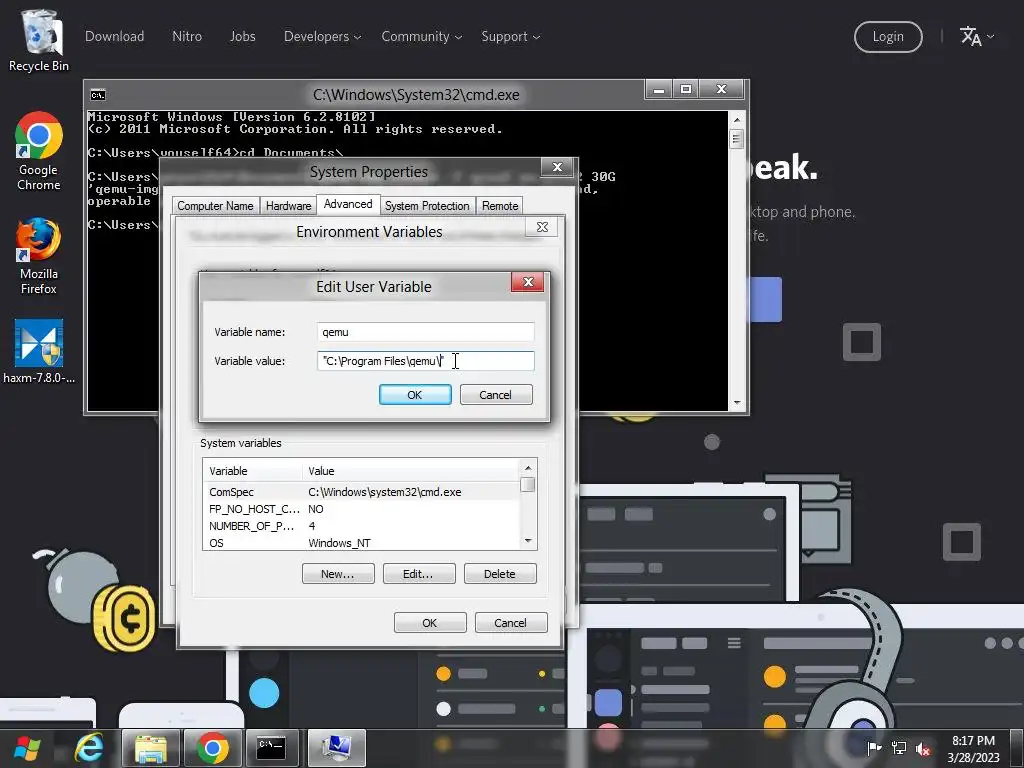The image size is (1024, 768).
Task: Select the ComSpec system variable row
Action: pos(362,492)
